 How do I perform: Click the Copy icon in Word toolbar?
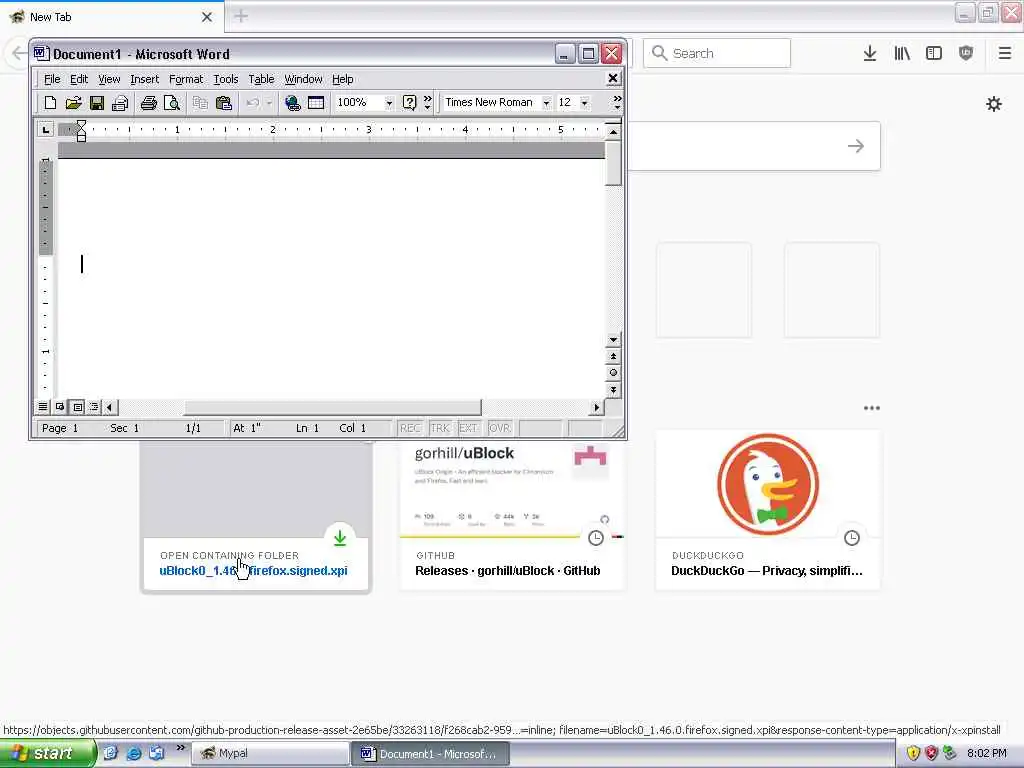click(200, 103)
